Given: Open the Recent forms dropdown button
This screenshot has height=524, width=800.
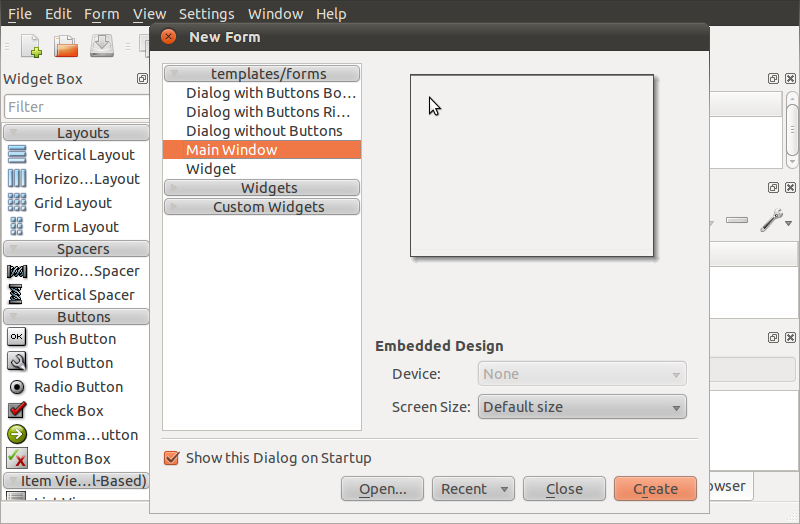Looking at the screenshot, I should 473,489.
